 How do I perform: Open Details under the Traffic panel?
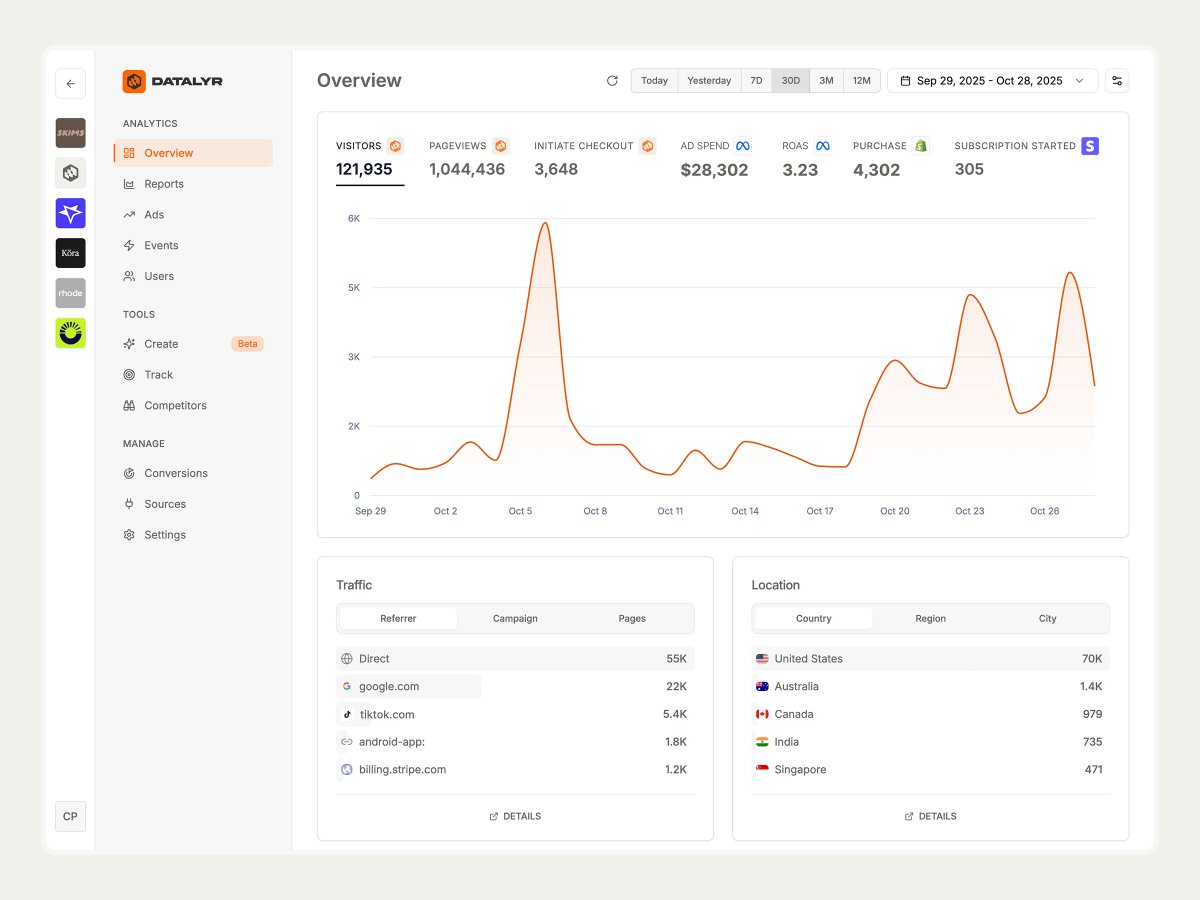pos(514,815)
